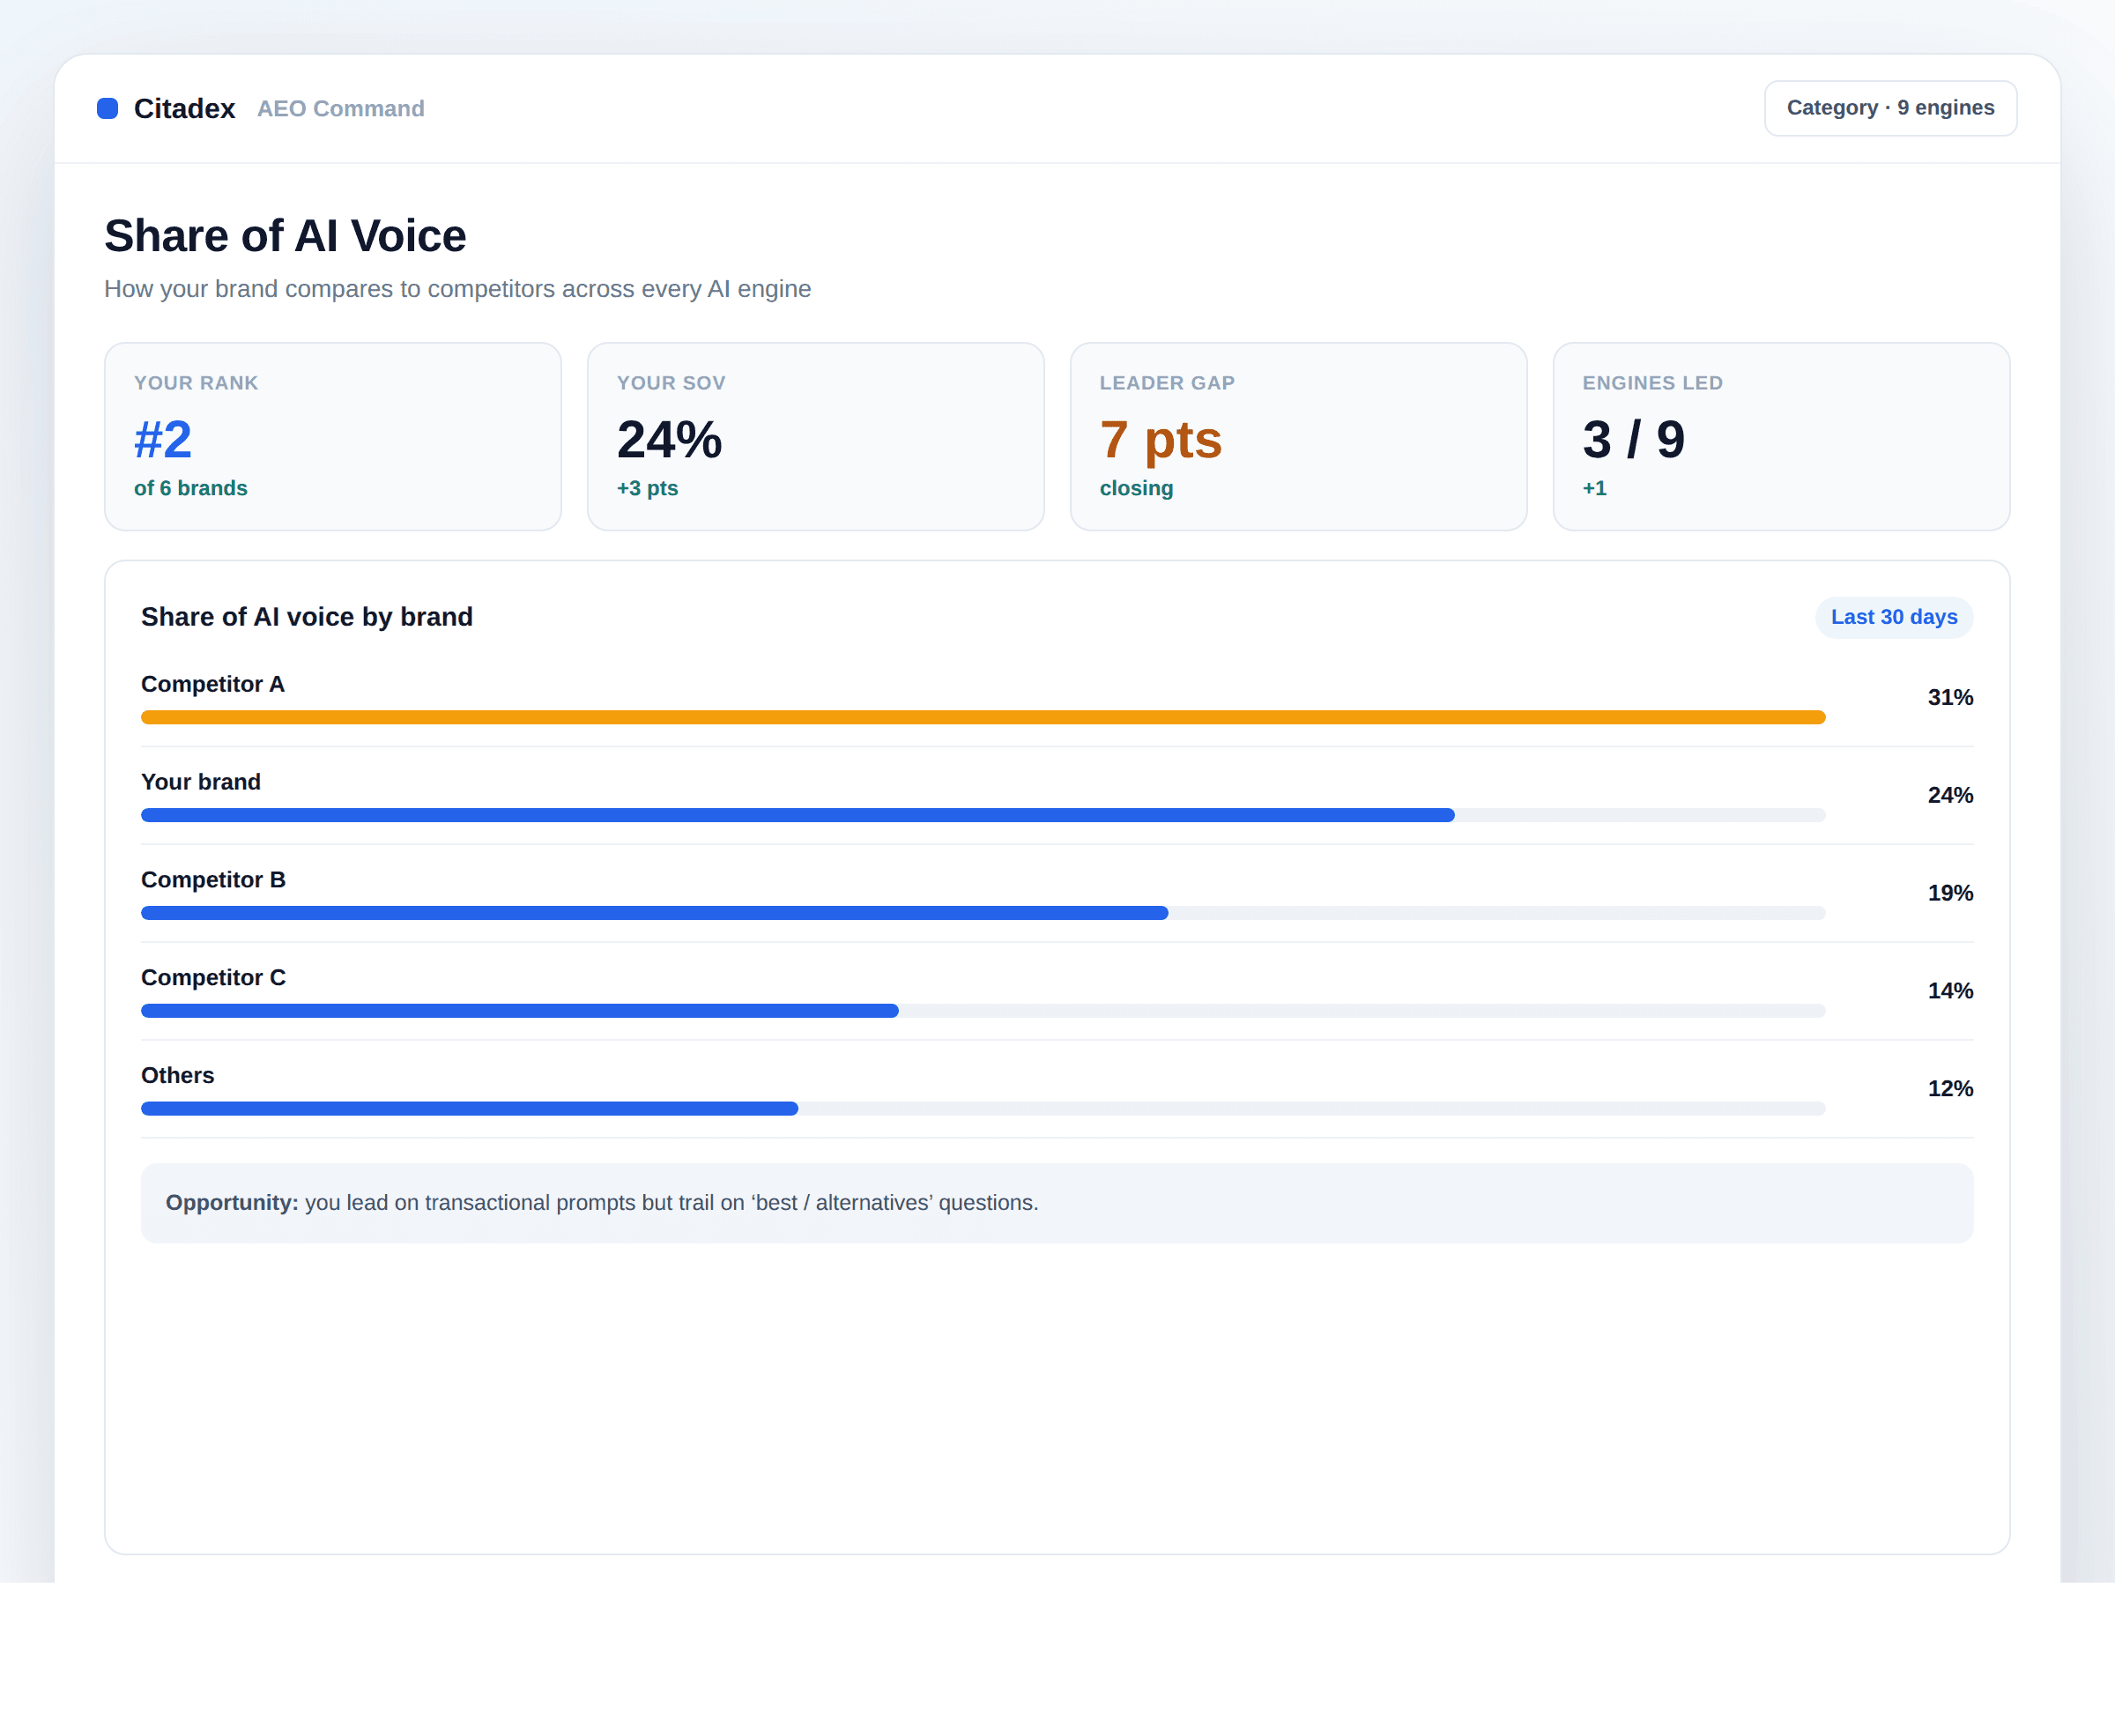This screenshot has height=1736, width=2115.
Task: Open the Leader Gap 7 pts card
Action: (x=1298, y=437)
